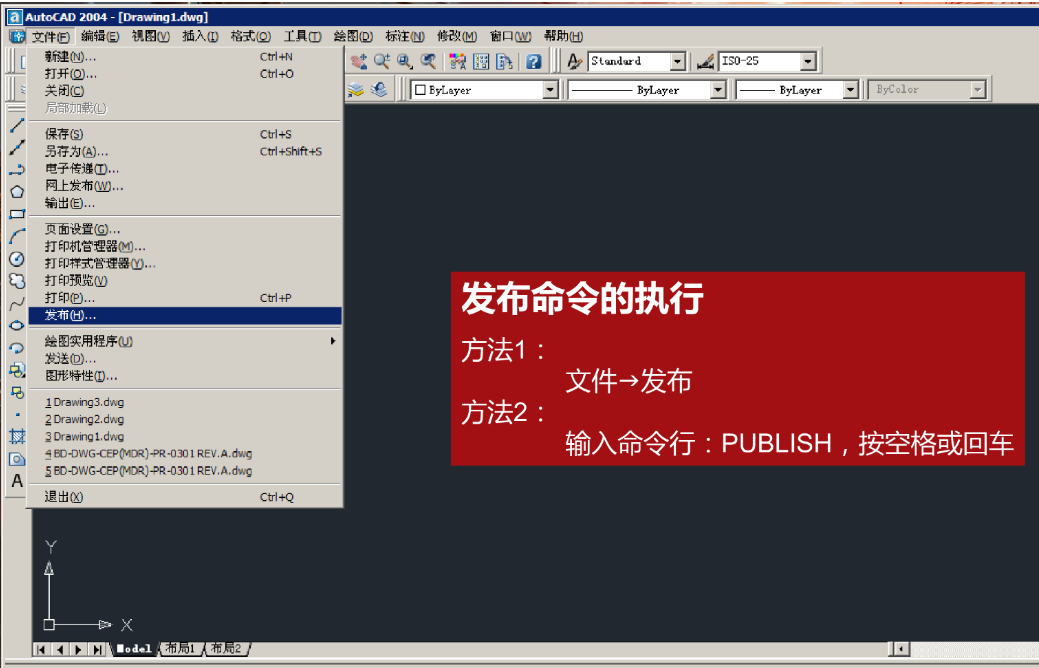Viewport: 1039px width, 668px height.
Task: Click the Help question mark icon
Action: (x=534, y=62)
